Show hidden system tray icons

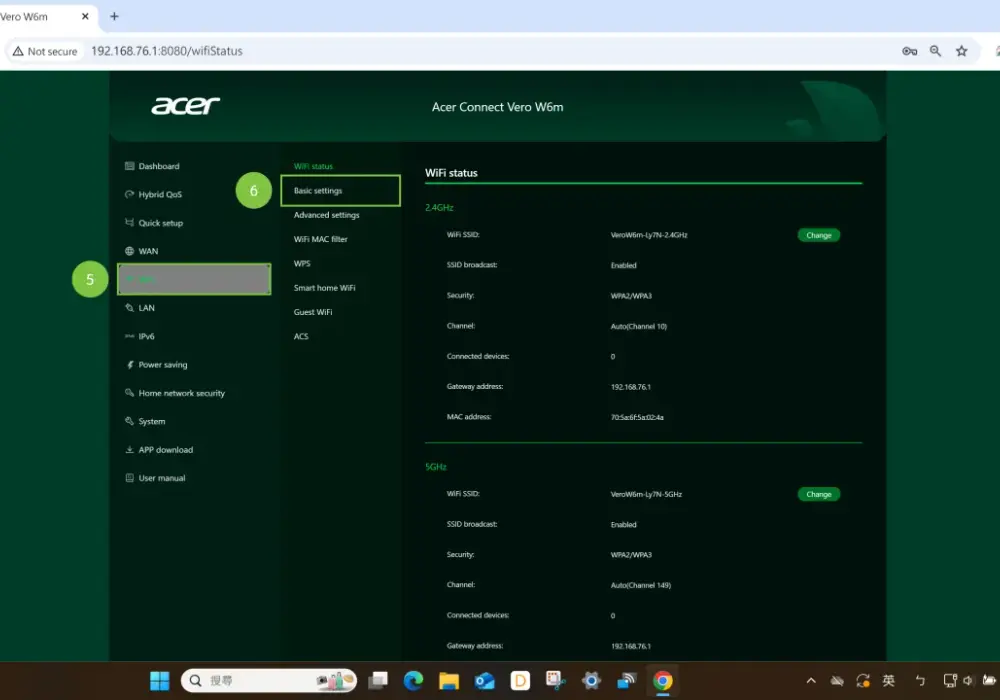click(811, 681)
